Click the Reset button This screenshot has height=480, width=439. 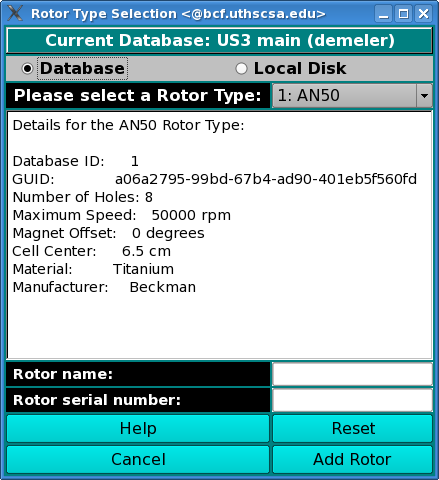pyautogui.click(x=353, y=429)
